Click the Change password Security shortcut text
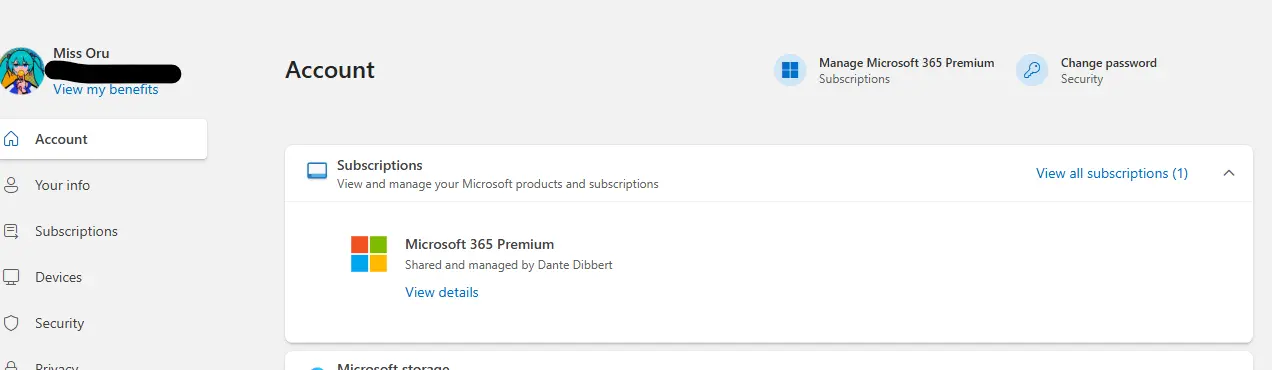The image size is (1272, 370). tap(1108, 70)
